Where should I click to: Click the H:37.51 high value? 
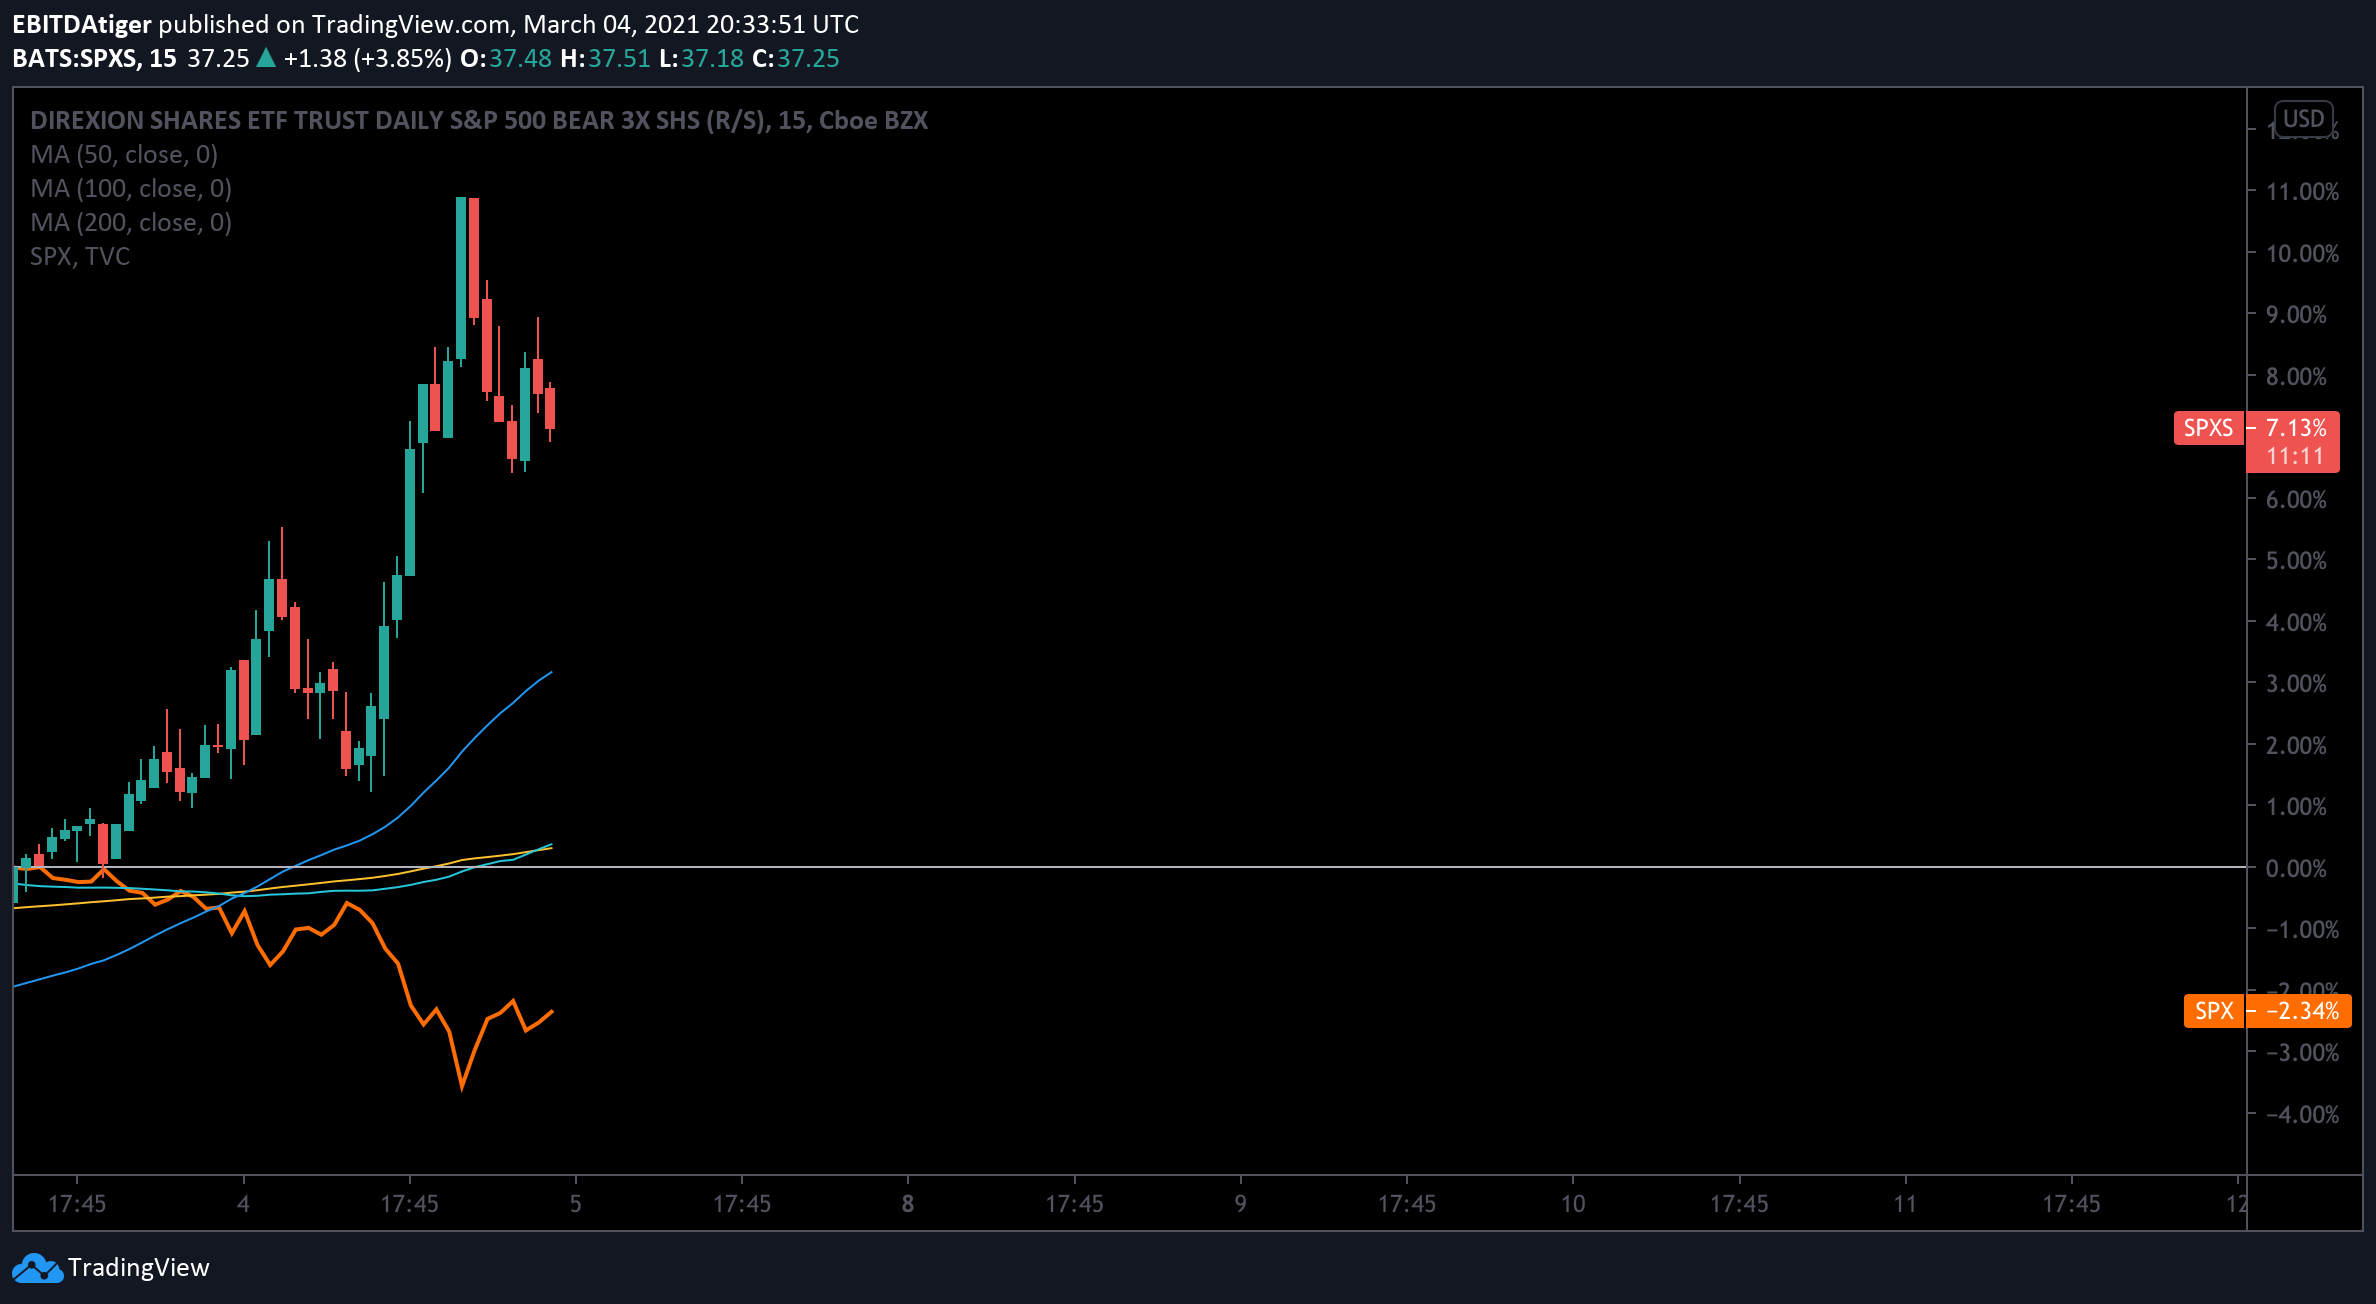(605, 58)
